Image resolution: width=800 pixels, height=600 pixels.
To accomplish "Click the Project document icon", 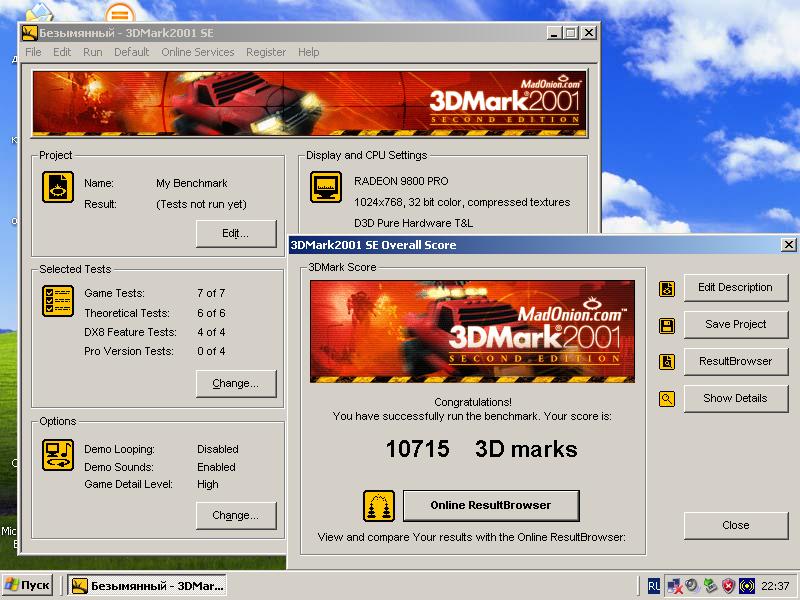I will point(58,187).
